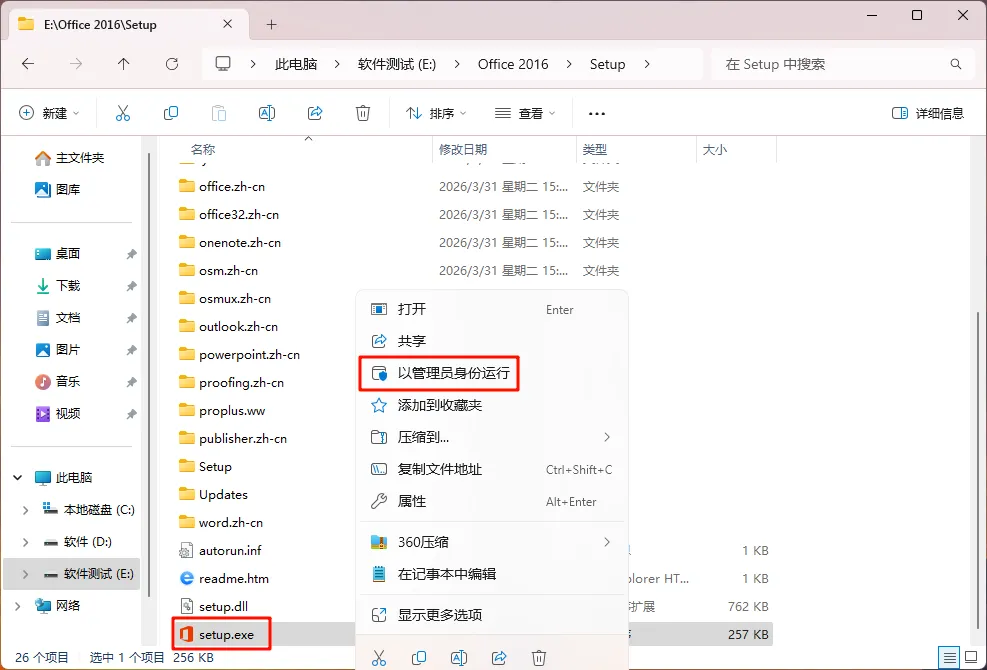Switch to large icons view in status bar
The image size is (987, 670).
(971, 656)
